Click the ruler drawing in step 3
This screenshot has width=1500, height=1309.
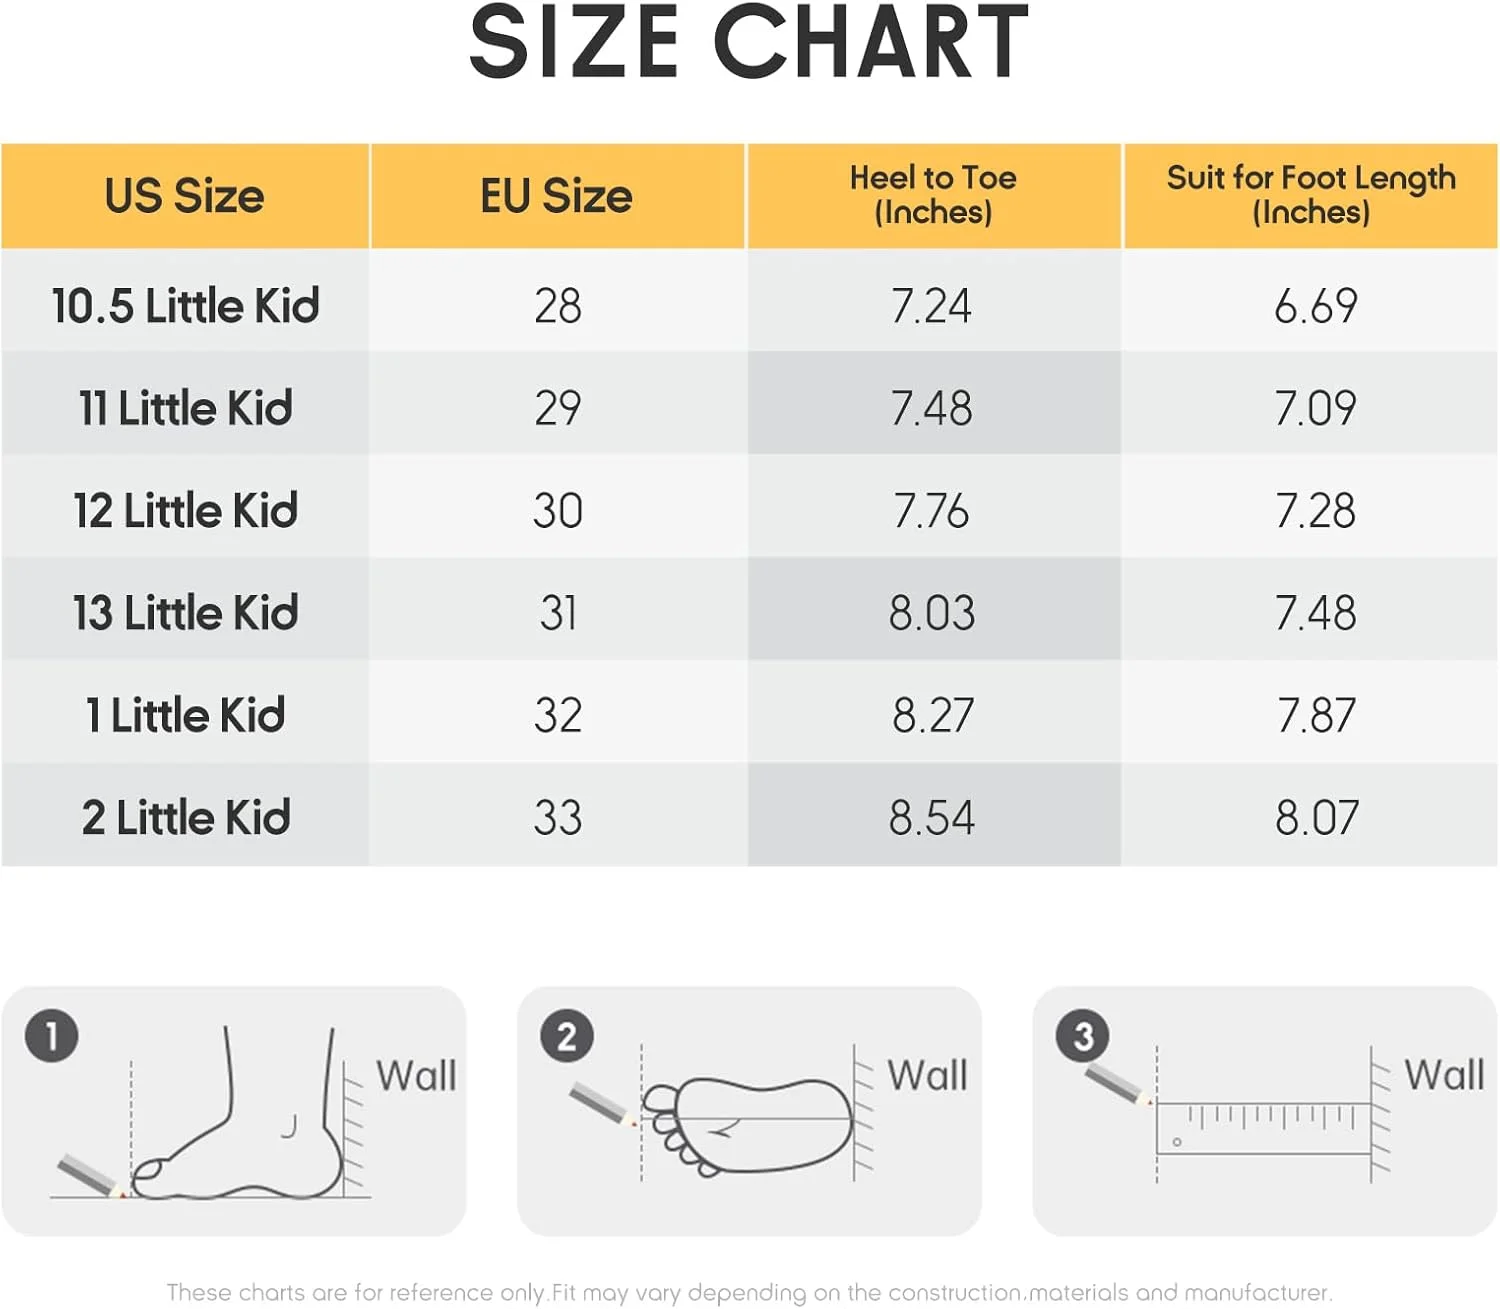[x=1263, y=1130]
